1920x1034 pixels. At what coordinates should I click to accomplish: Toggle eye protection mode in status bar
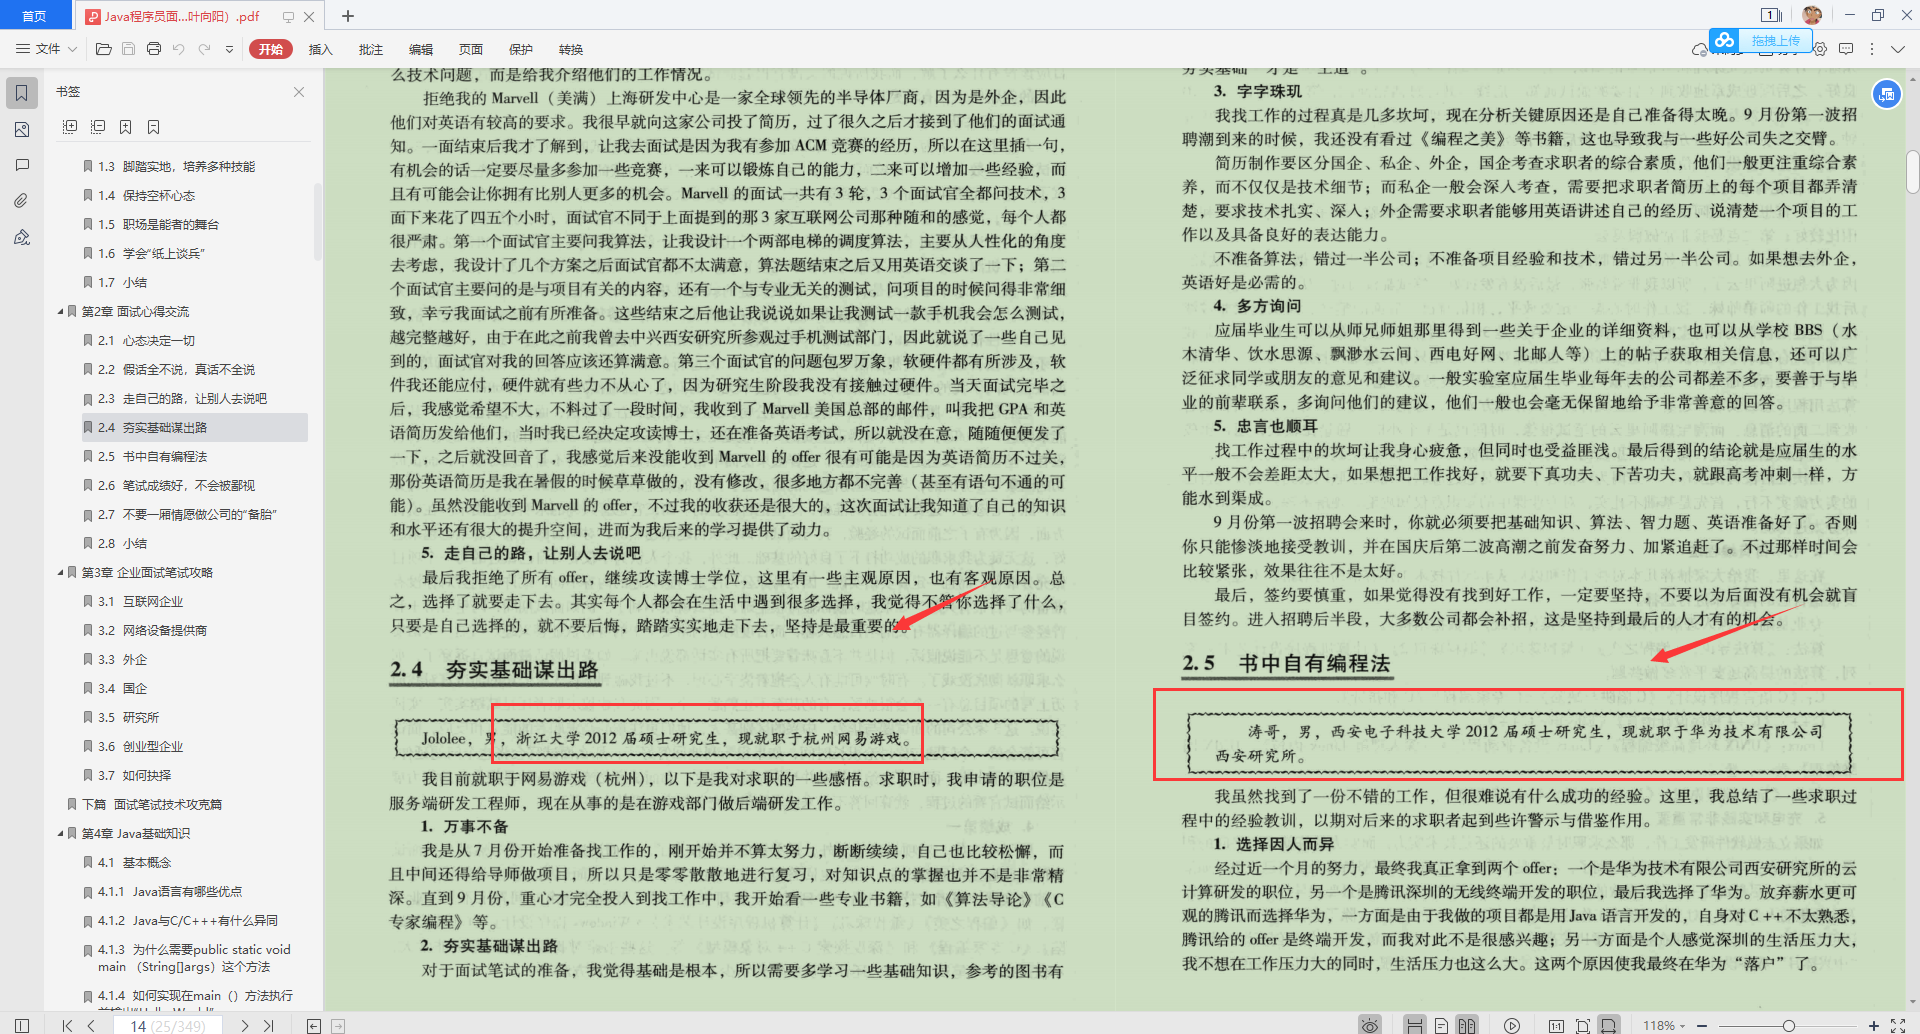tap(1370, 1024)
